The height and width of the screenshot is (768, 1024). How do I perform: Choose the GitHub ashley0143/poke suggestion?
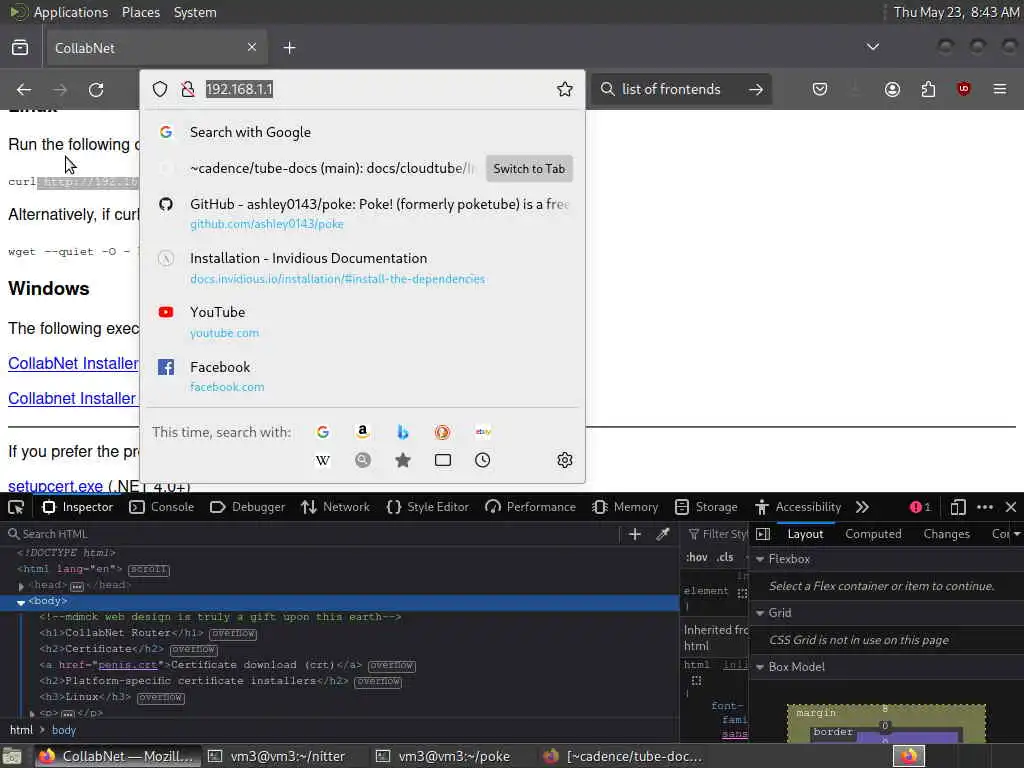(x=362, y=214)
